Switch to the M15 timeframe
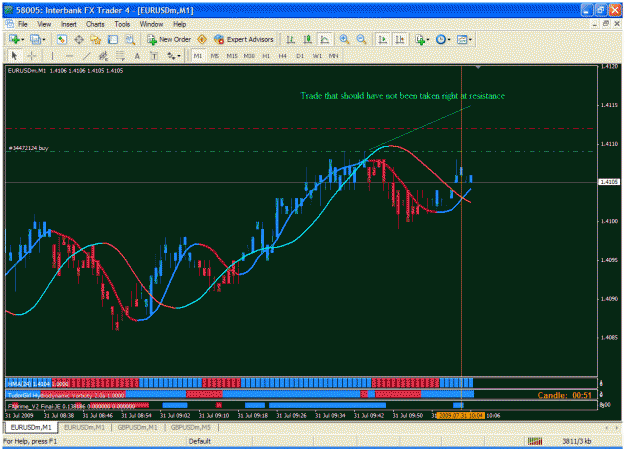Screen dimensions: 625x449 (x=232, y=56)
